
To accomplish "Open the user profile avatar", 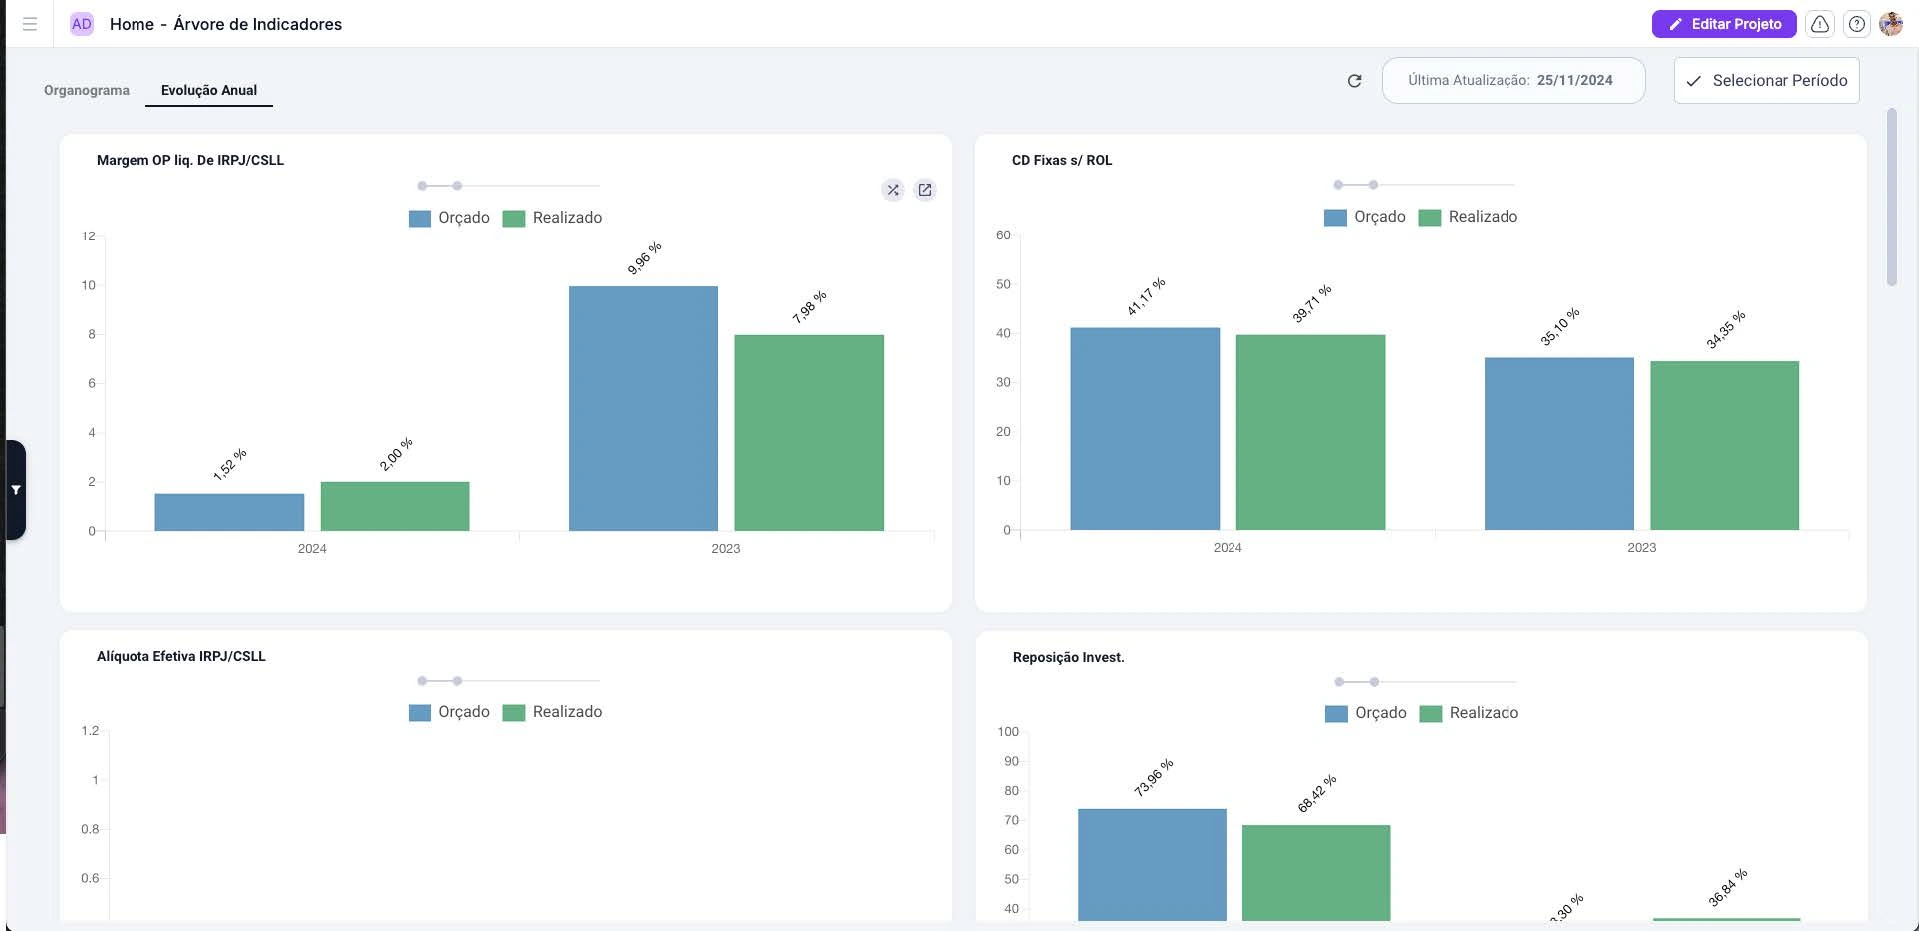I will 1890,24.
